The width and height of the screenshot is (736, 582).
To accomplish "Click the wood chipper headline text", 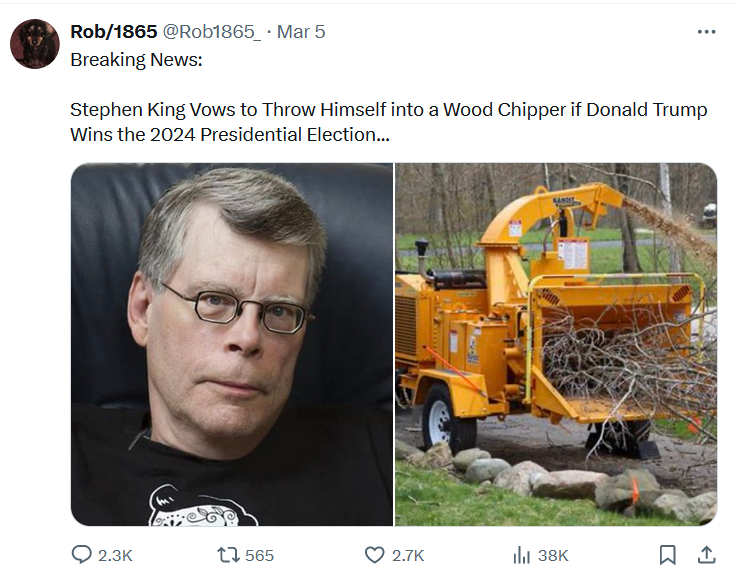I will (x=388, y=110).
